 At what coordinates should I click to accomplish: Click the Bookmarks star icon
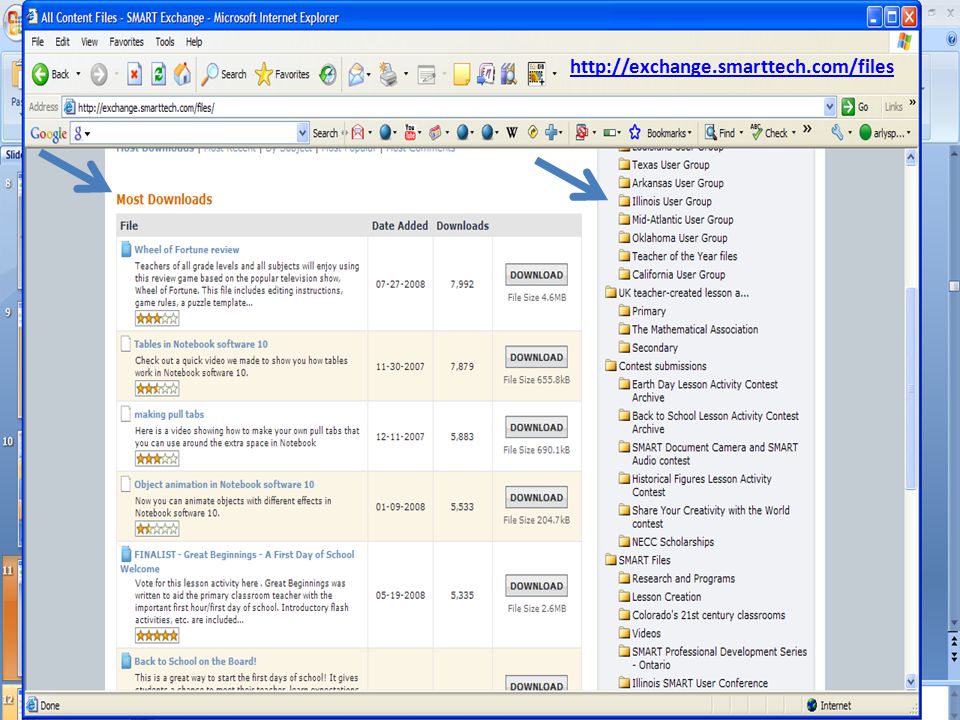(635, 132)
